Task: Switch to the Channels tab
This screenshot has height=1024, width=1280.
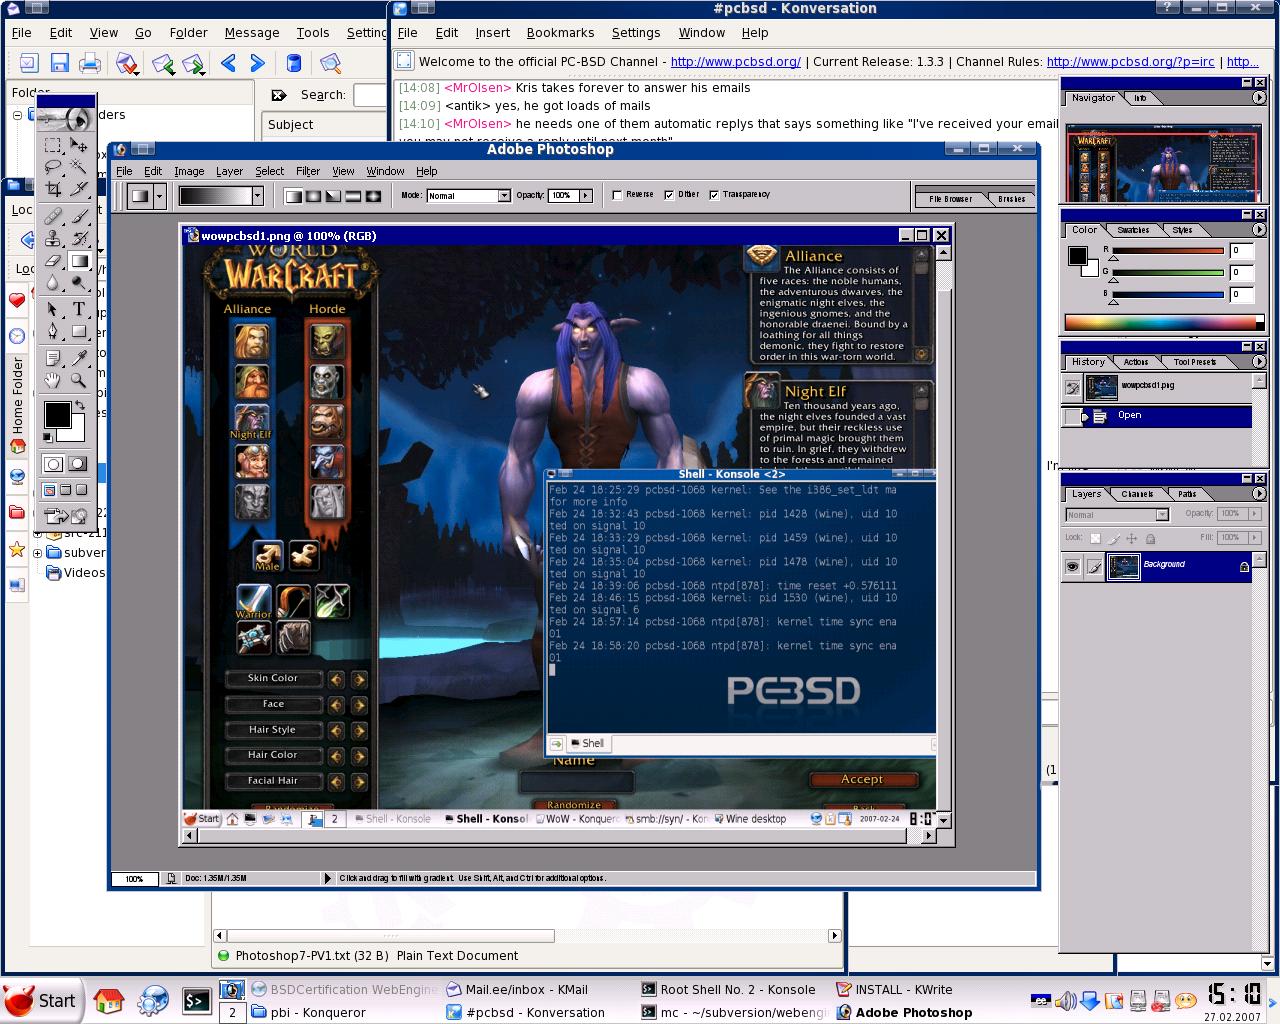Action: [1137, 494]
